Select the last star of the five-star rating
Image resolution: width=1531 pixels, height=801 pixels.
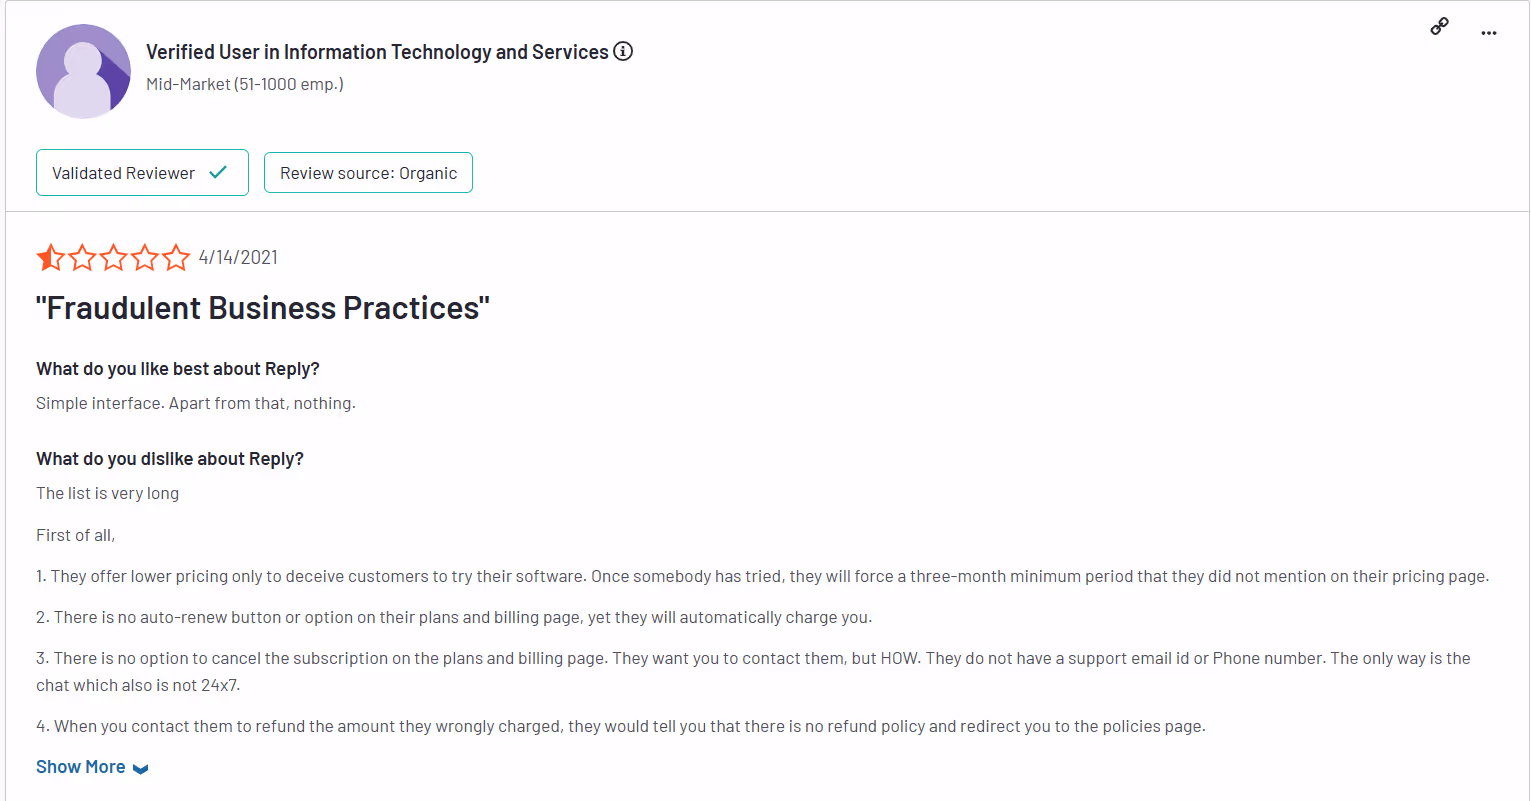(176, 257)
